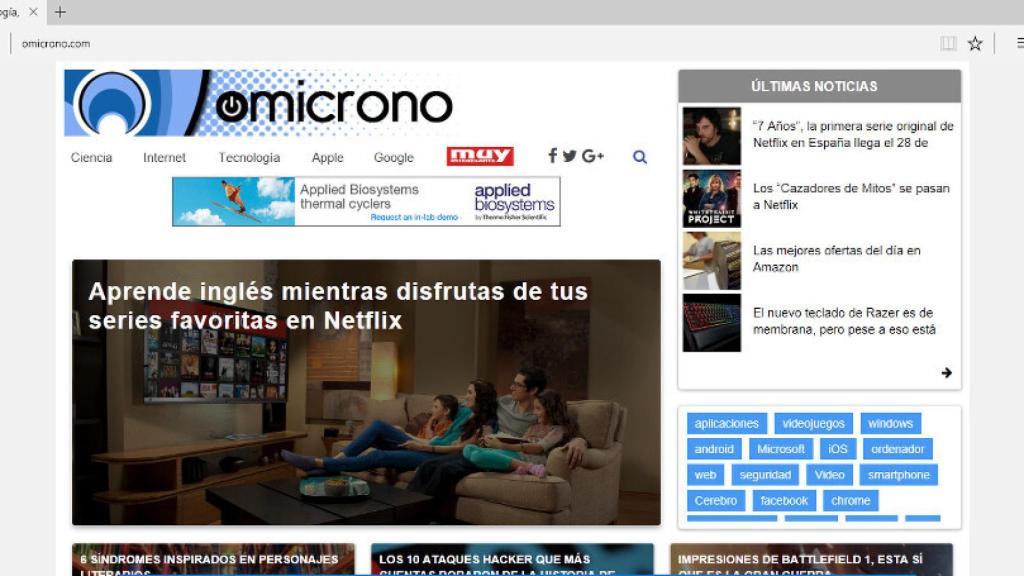
Task: Show more latest news arrow
Action: (x=946, y=373)
